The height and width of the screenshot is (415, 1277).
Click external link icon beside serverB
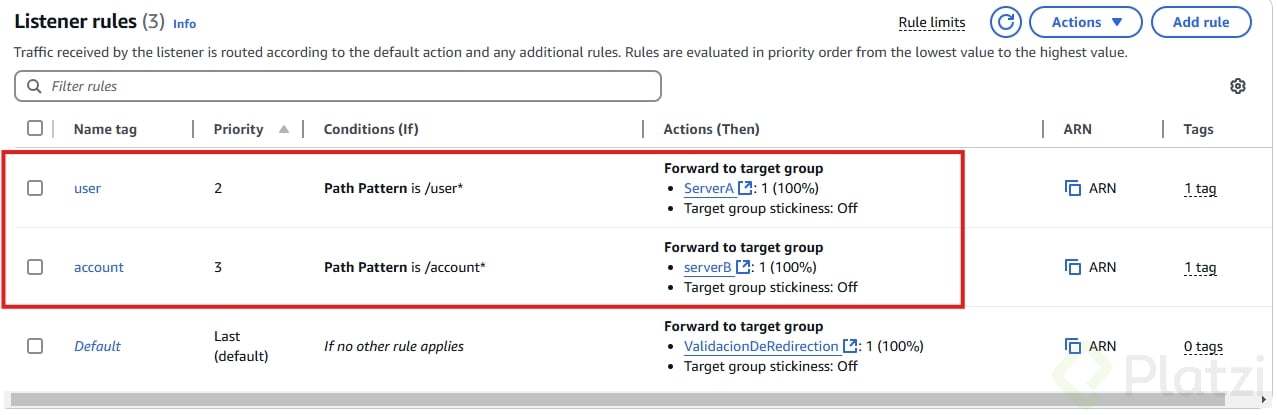(743, 267)
